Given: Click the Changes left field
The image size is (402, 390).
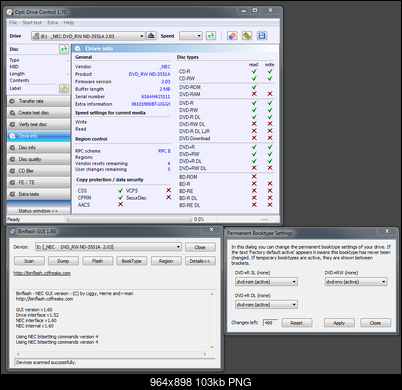Looking at the screenshot, I should [270, 323].
